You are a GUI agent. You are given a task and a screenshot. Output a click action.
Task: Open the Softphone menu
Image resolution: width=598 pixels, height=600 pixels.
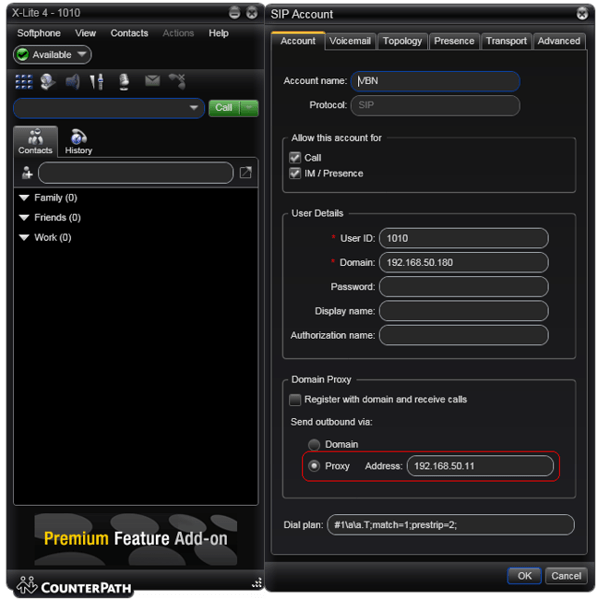(x=39, y=33)
